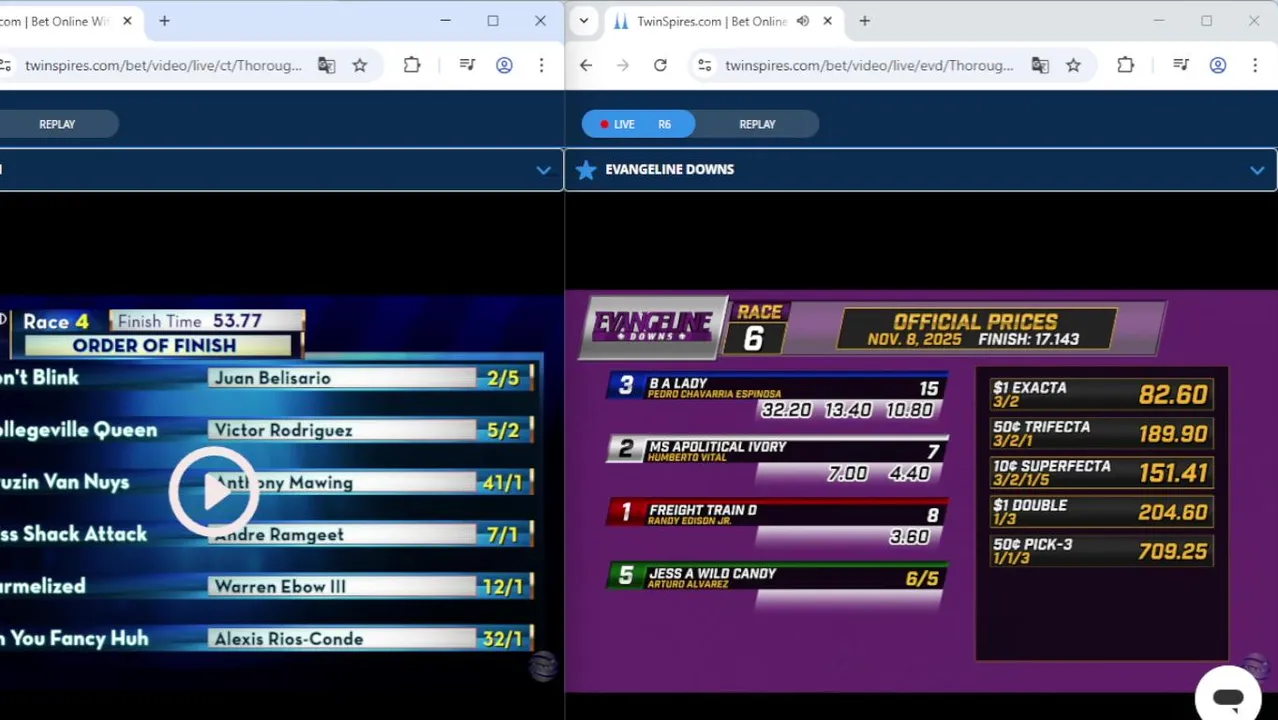Click the 50¢ Trifecta payout 189.90

1173,433
